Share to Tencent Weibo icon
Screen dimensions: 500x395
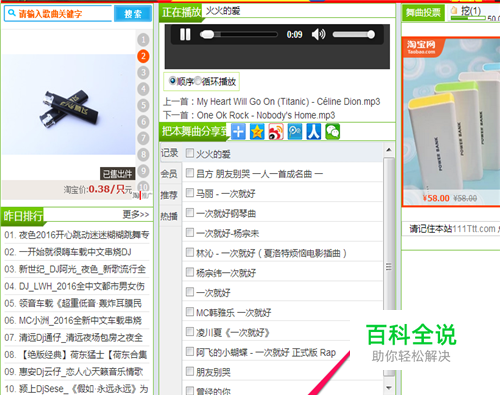[295, 132]
